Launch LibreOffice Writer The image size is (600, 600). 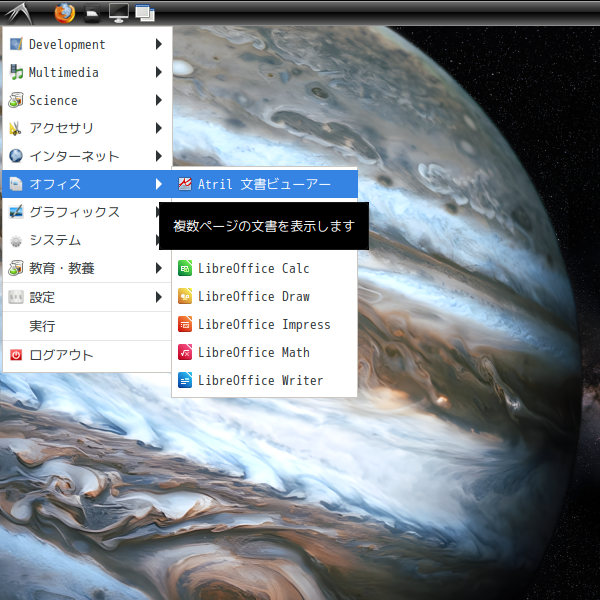point(264,380)
